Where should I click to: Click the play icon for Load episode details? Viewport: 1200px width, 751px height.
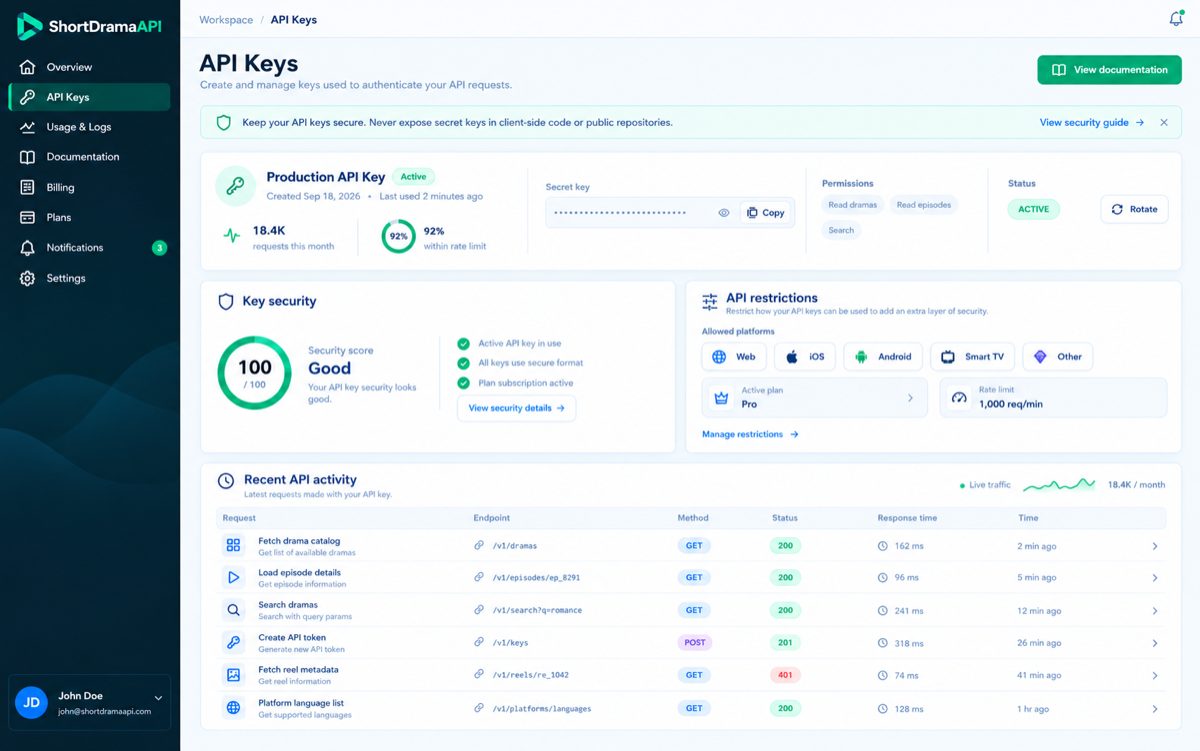pos(233,577)
